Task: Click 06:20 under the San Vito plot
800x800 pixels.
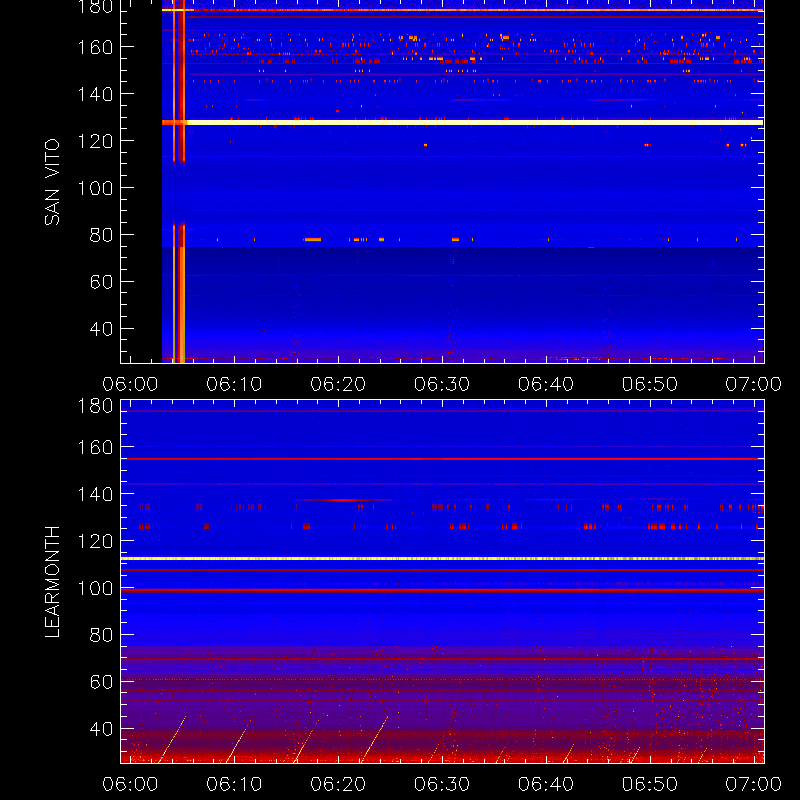Action: (x=338, y=384)
